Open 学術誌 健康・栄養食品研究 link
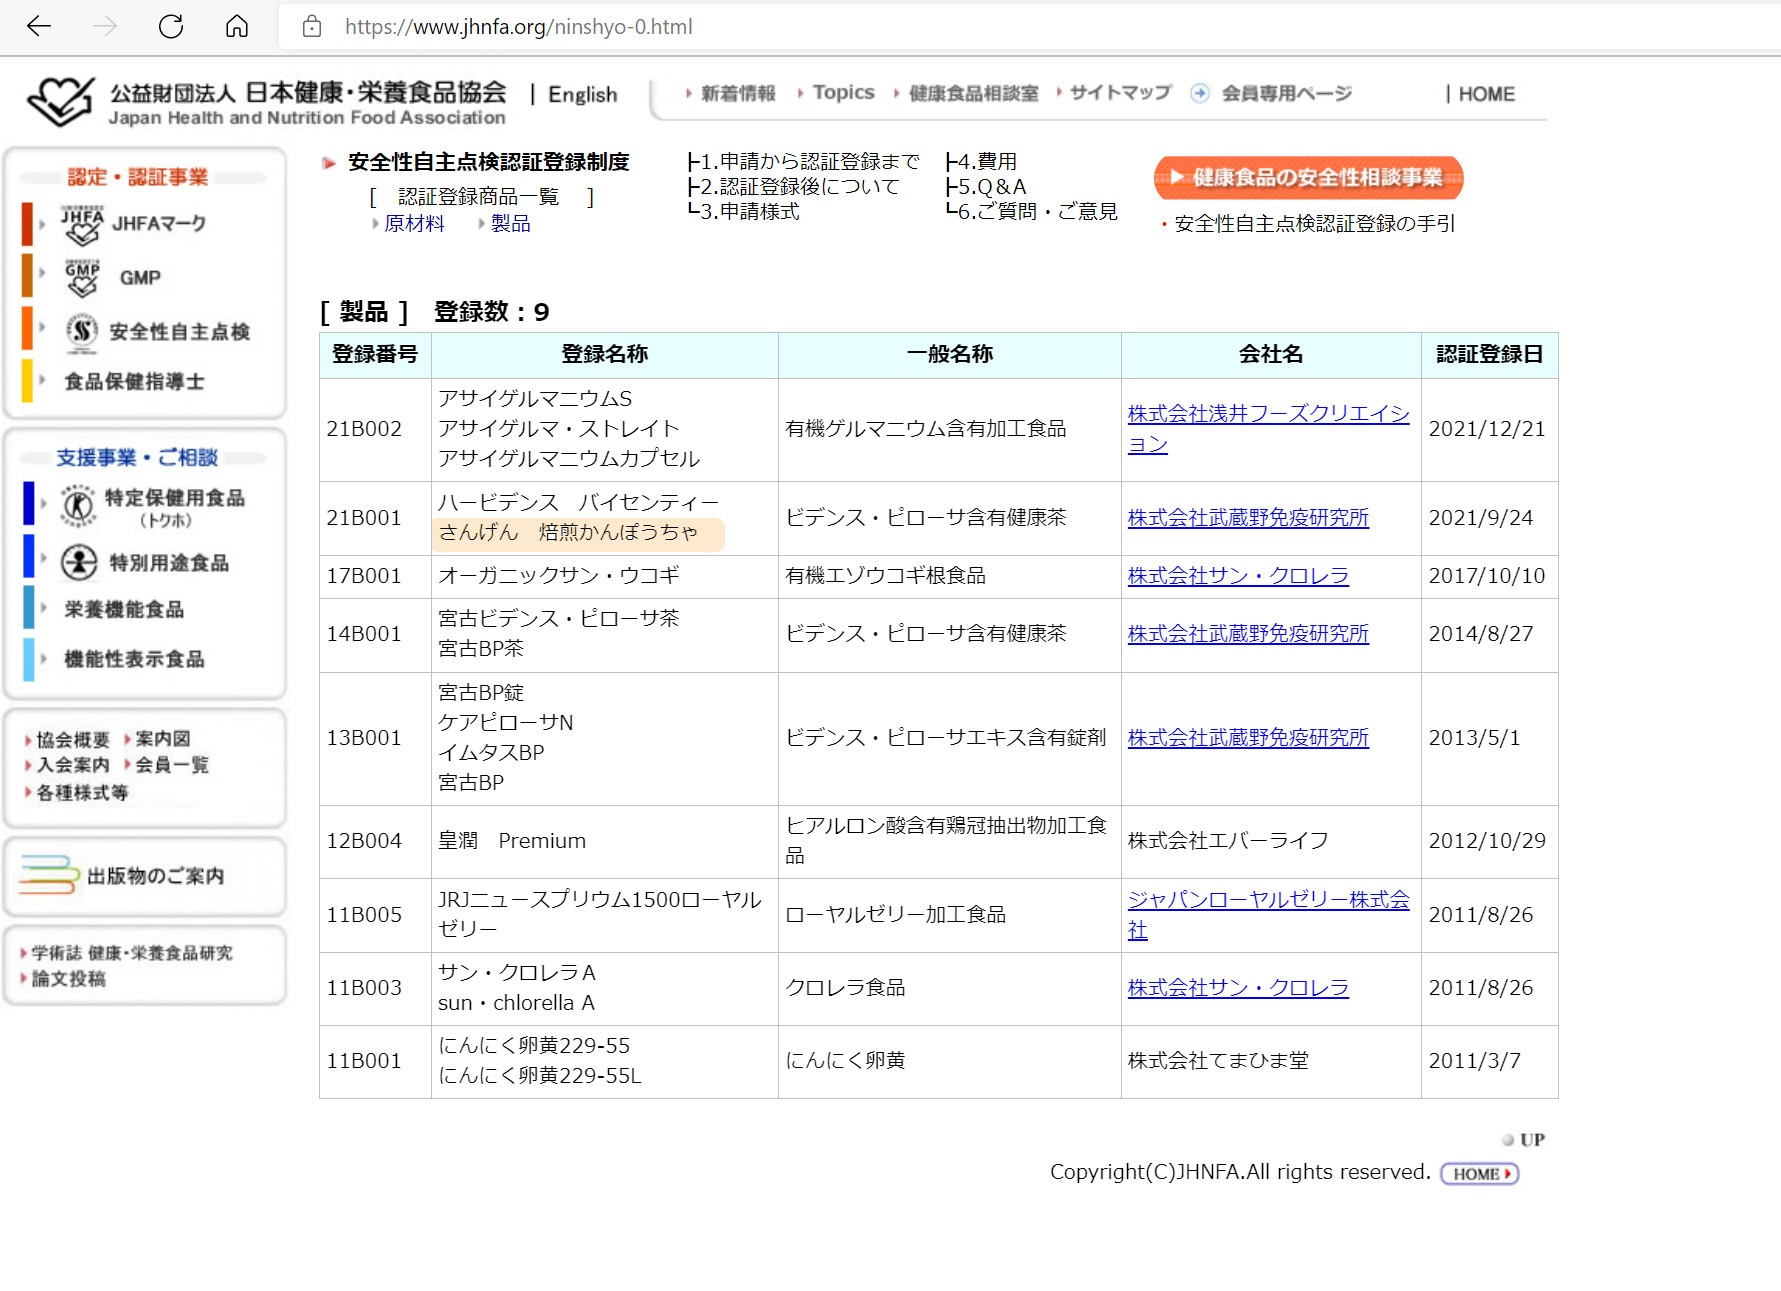Screen dimensions: 1781x1291 coord(132,953)
